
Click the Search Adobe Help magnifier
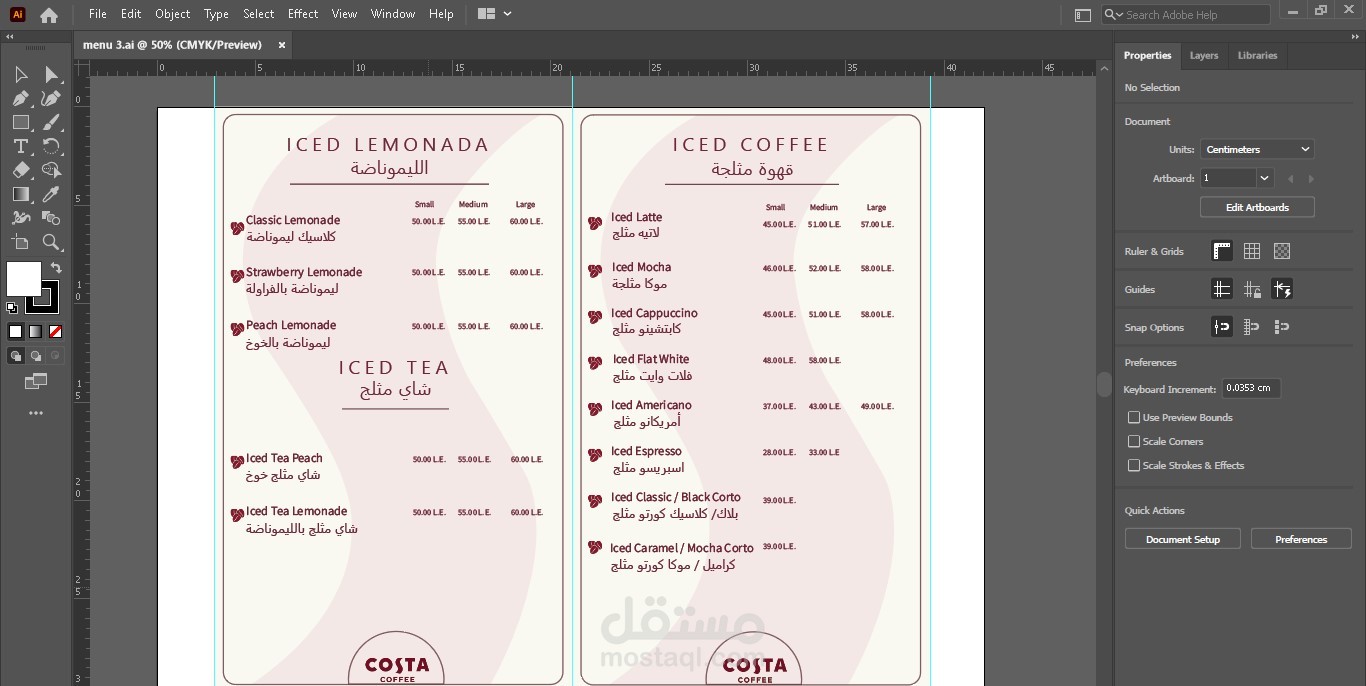[1113, 15]
